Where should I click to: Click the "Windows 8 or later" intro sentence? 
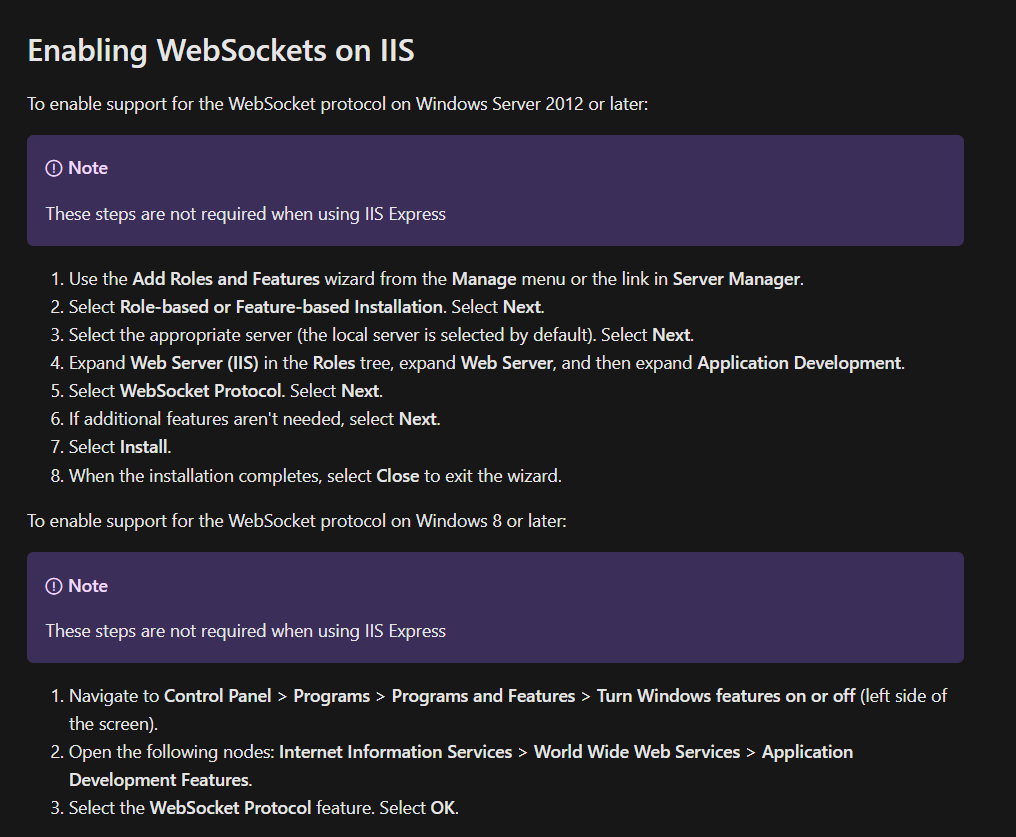(296, 521)
